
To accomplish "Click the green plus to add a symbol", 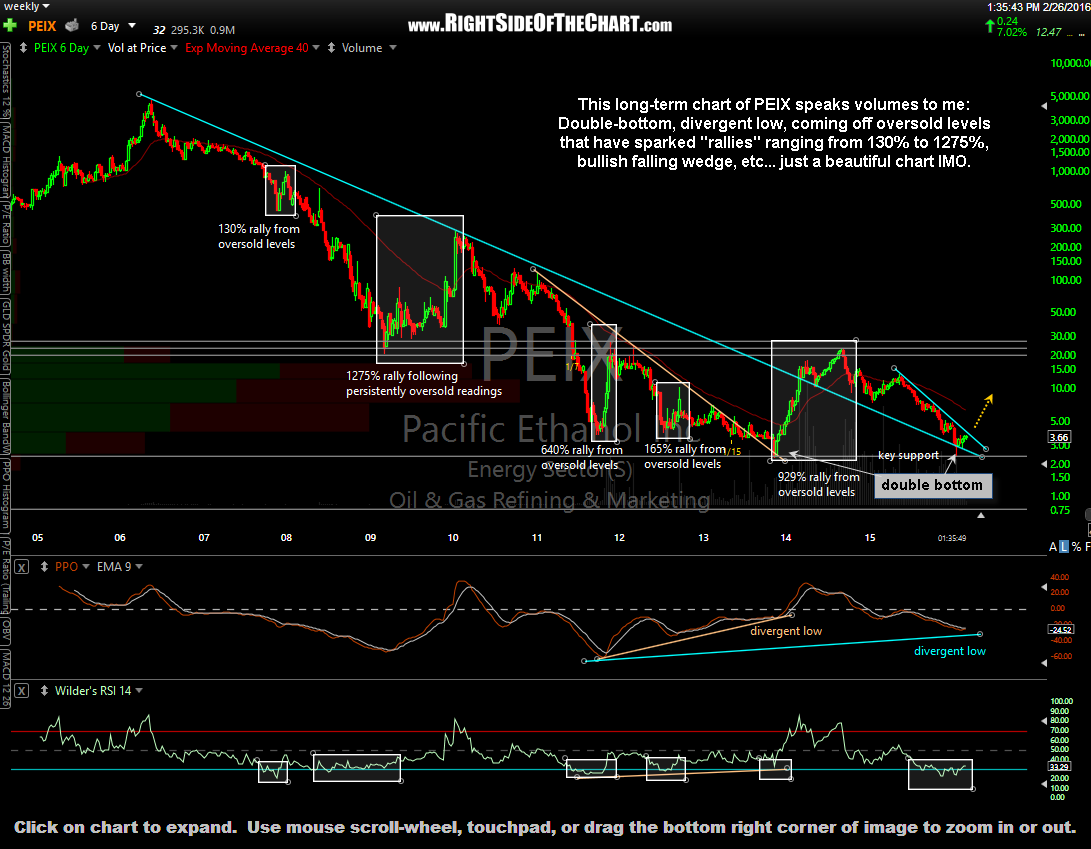I will coord(10,25).
